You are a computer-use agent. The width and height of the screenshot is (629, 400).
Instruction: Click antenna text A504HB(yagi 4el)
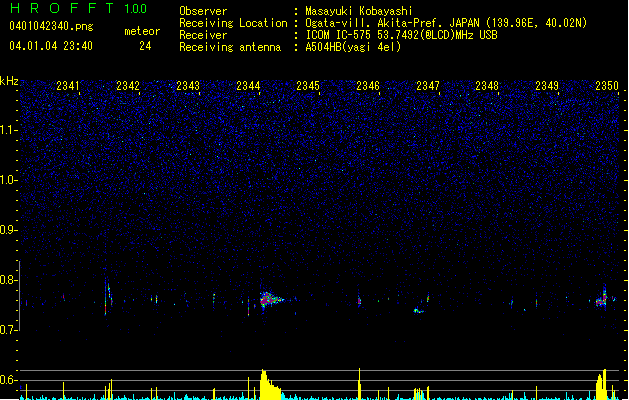tap(353, 47)
